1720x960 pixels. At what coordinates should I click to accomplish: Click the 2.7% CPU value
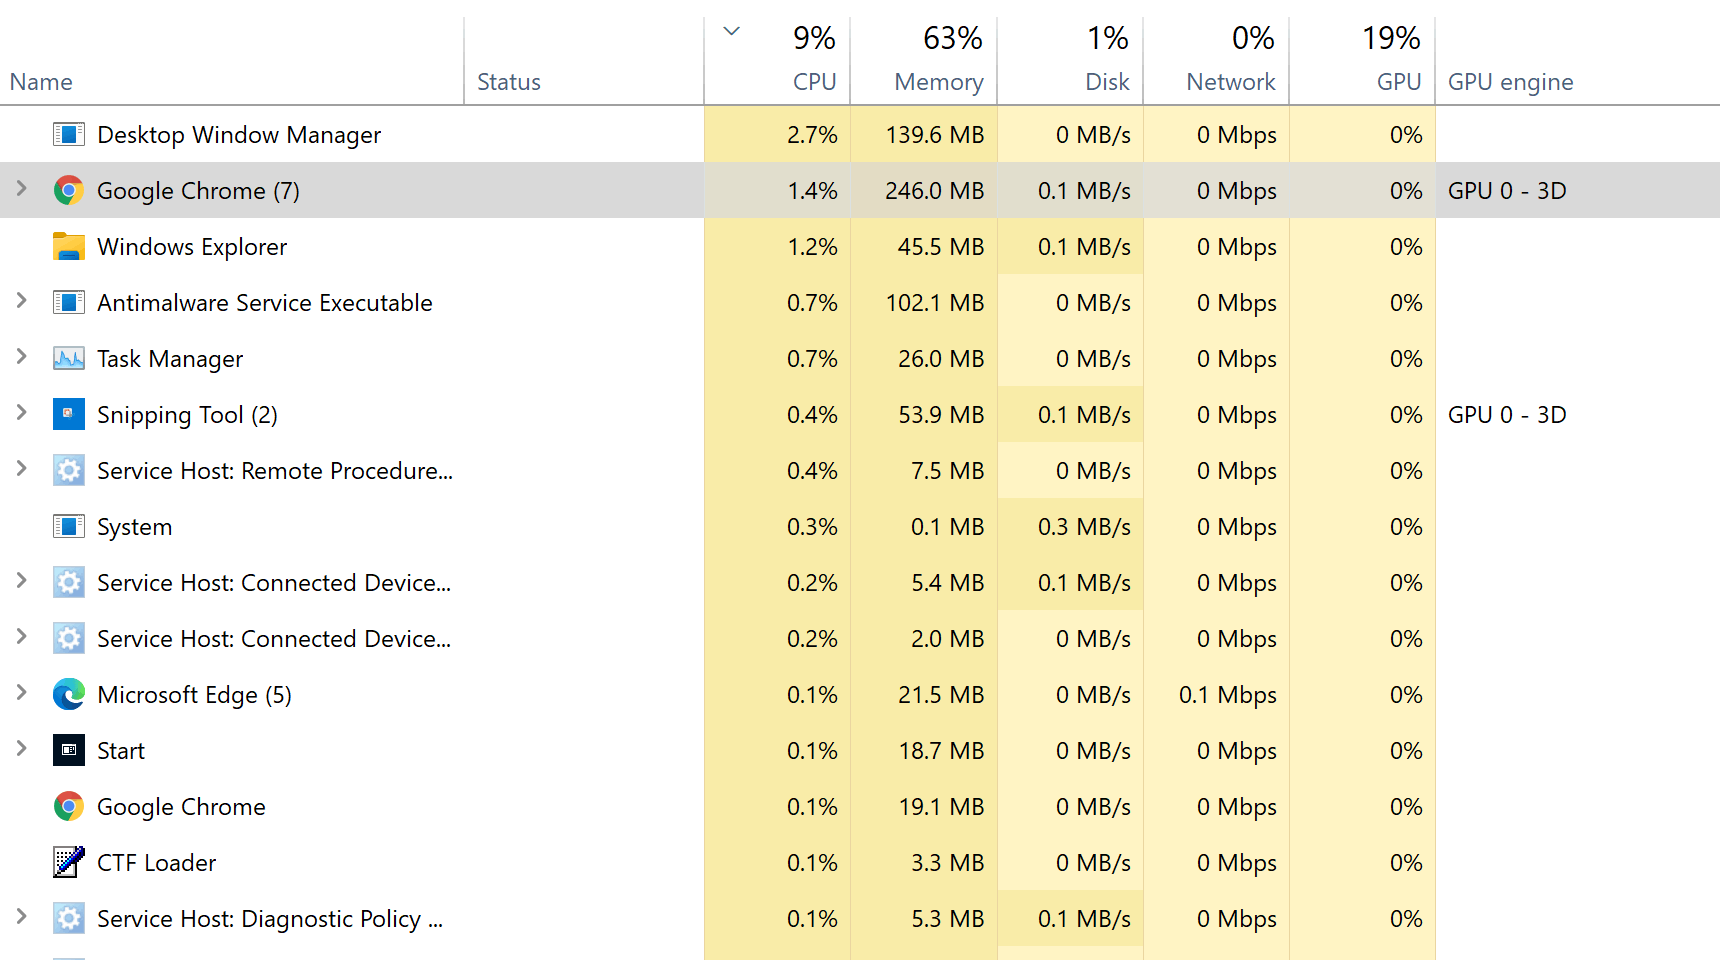[812, 135]
